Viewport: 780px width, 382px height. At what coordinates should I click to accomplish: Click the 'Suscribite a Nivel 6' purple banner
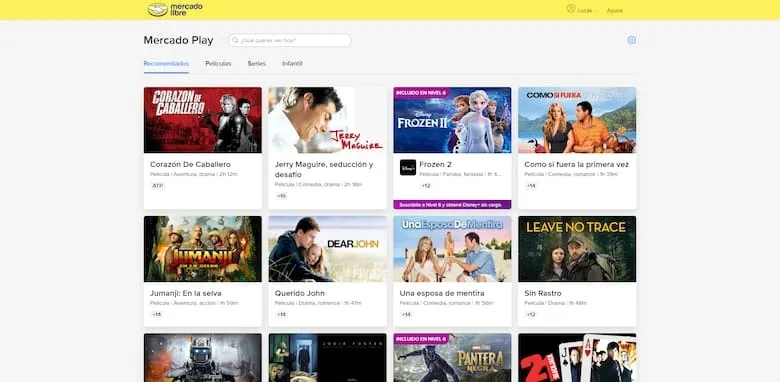(452, 204)
